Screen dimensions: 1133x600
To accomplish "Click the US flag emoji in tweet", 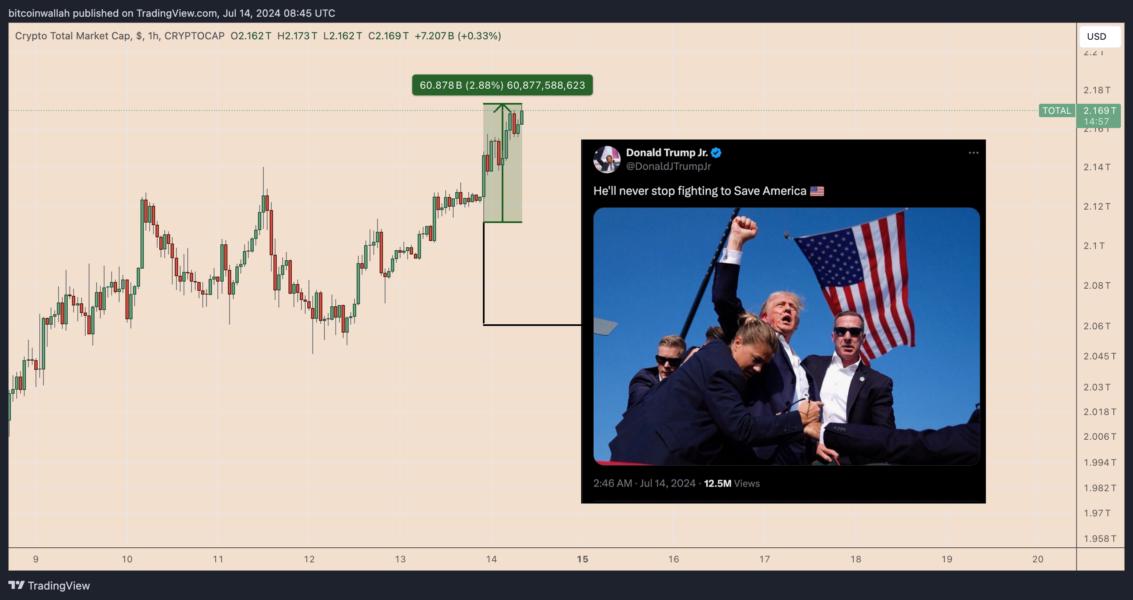I will [817, 191].
